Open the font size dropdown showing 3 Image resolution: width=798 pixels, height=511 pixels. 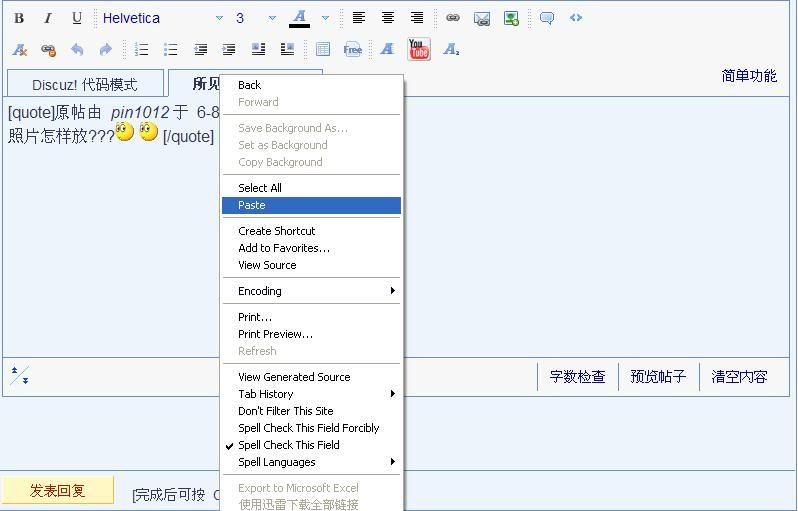(255, 18)
